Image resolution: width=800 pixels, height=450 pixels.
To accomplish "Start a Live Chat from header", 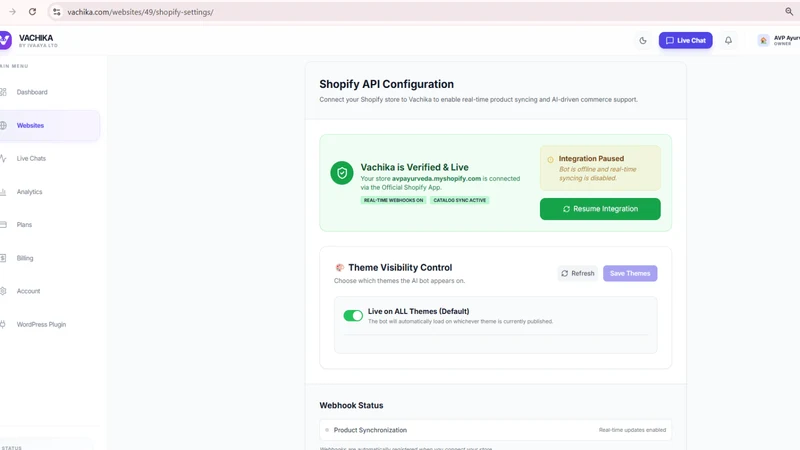I will (x=685, y=40).
